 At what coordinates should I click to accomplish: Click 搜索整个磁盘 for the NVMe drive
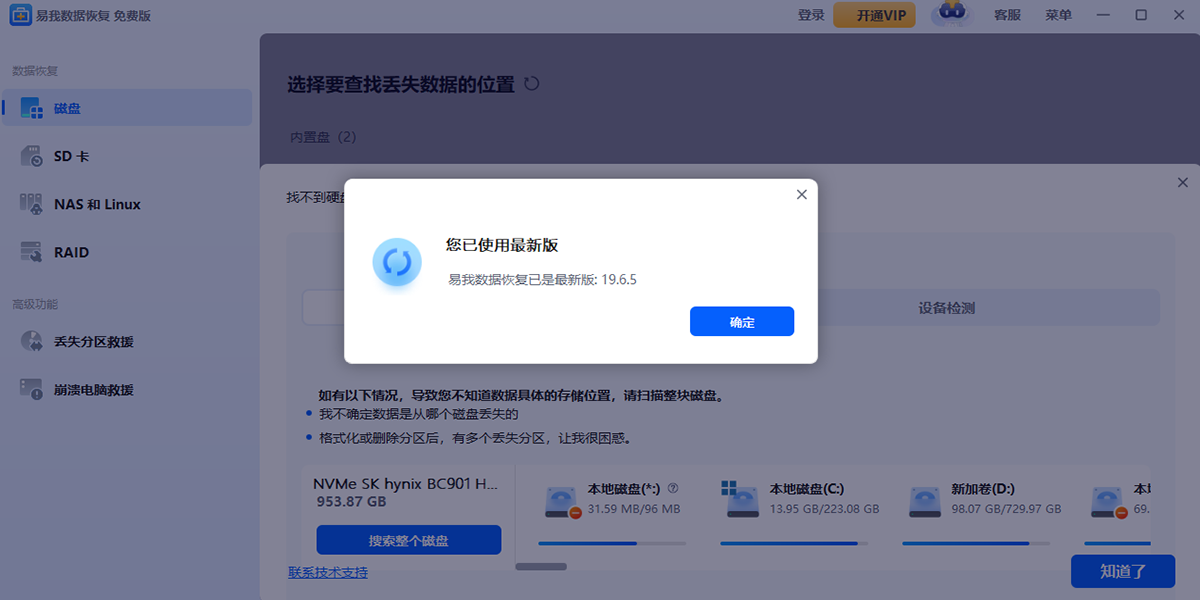point(408,539)
